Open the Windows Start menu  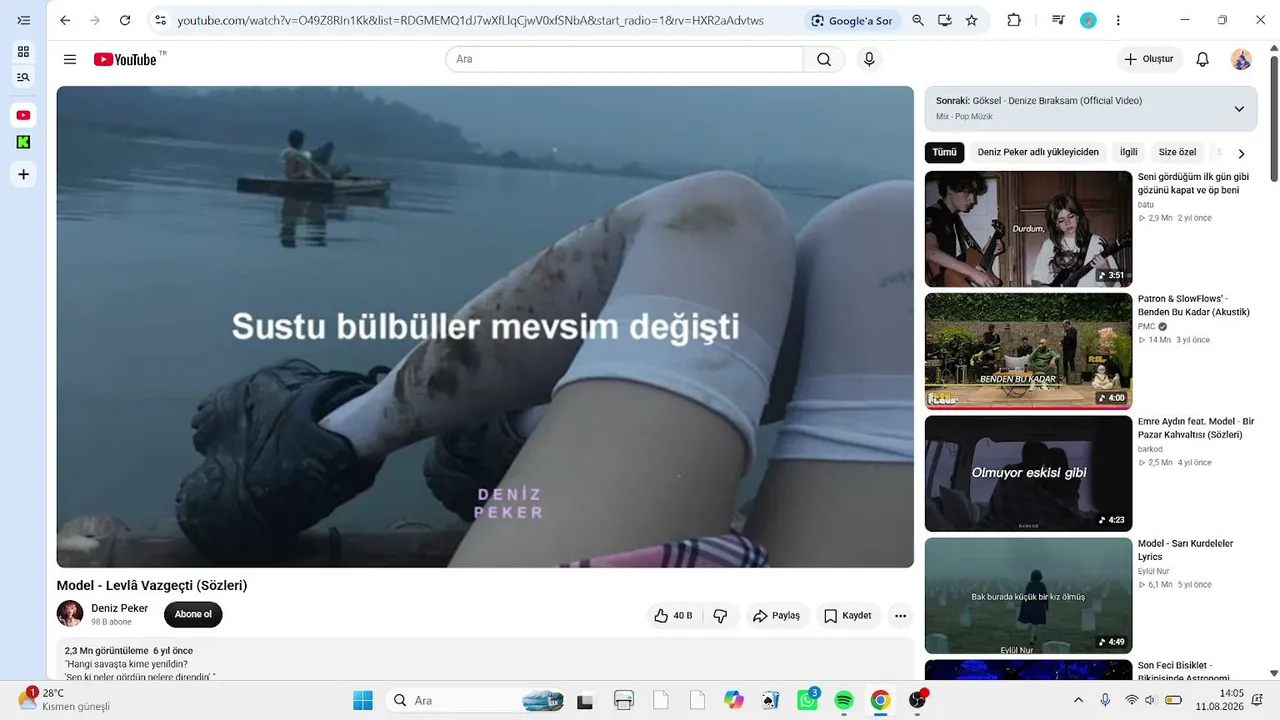click(x=362, y=700)
